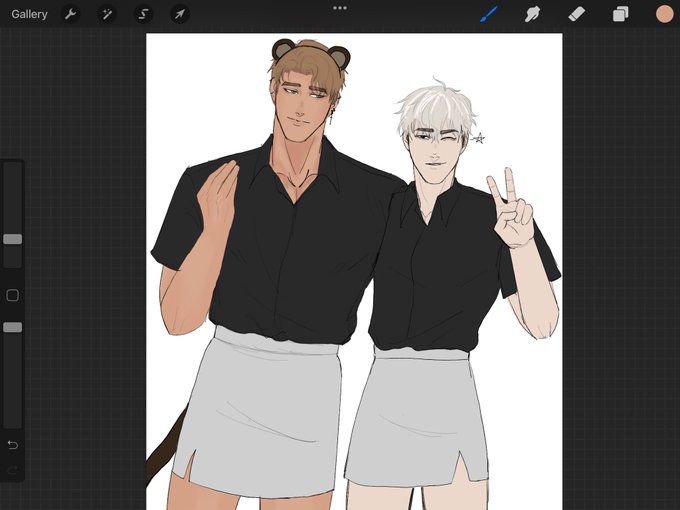Viewport: 680px width, 510px height.
Task: Open the Actions wrench menu
Action: (x=70, y=14)
